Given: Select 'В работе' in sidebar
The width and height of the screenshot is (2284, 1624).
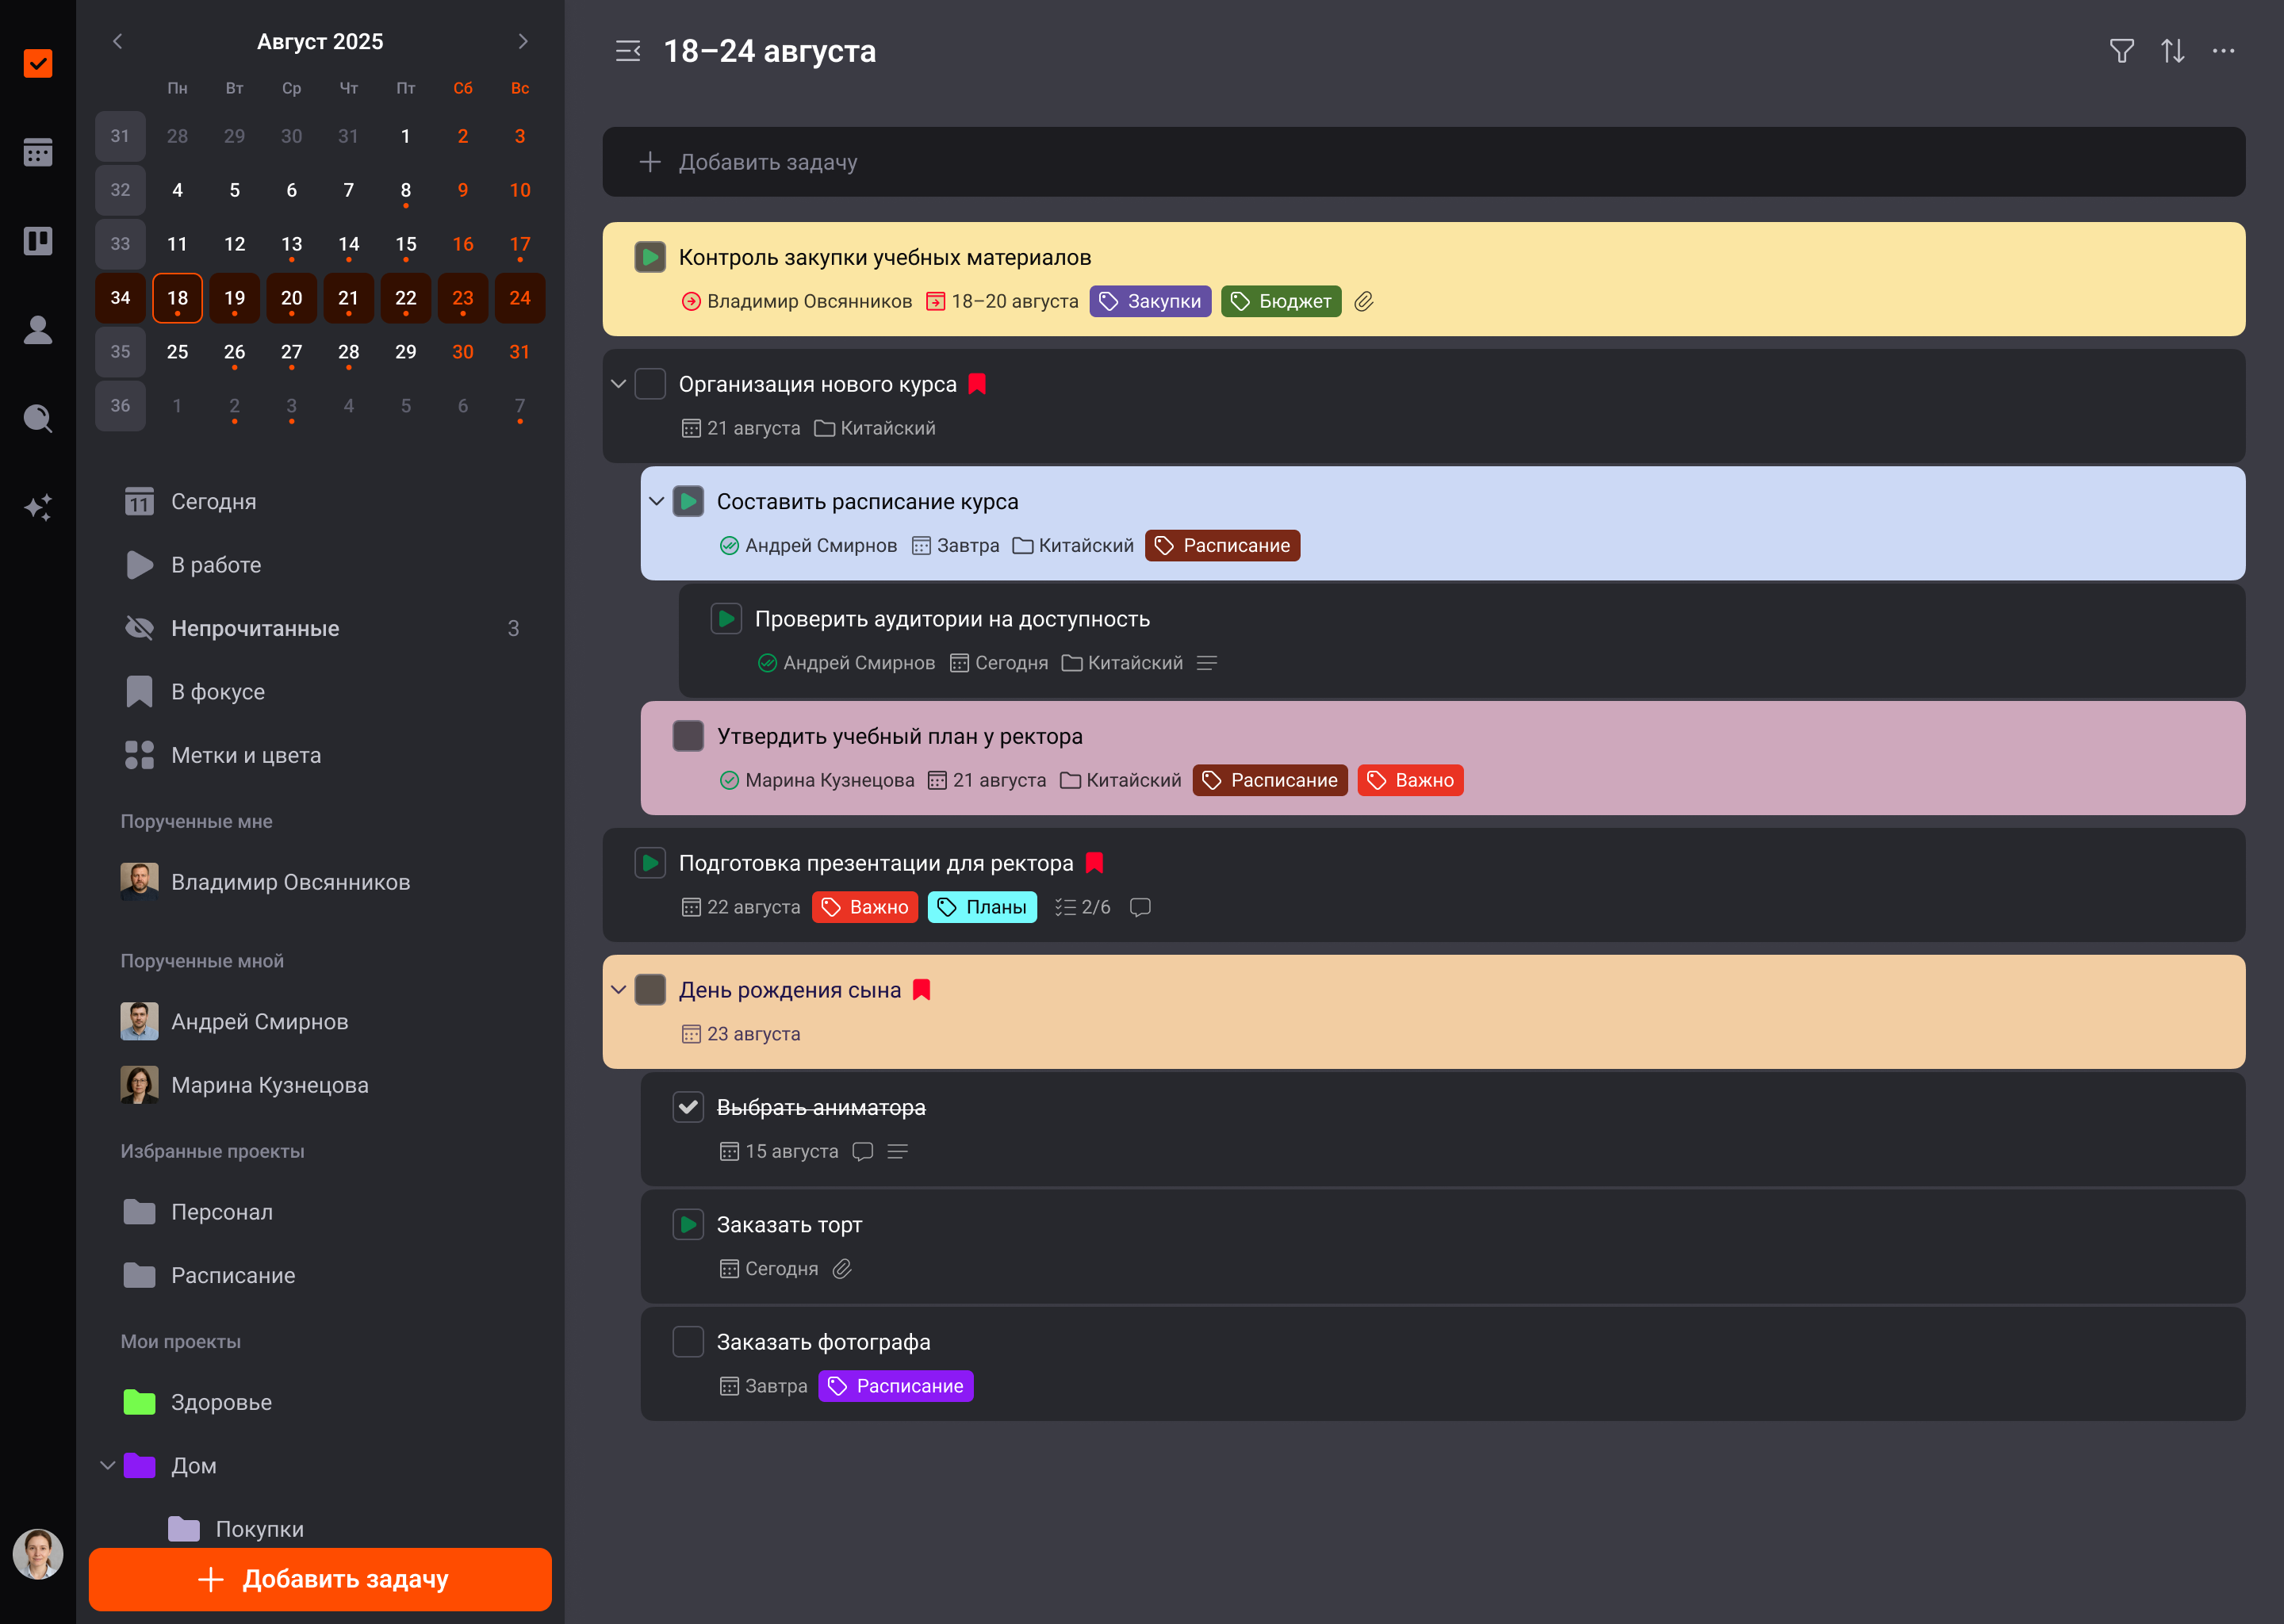Looking at the screenshot, I should 216,565.
